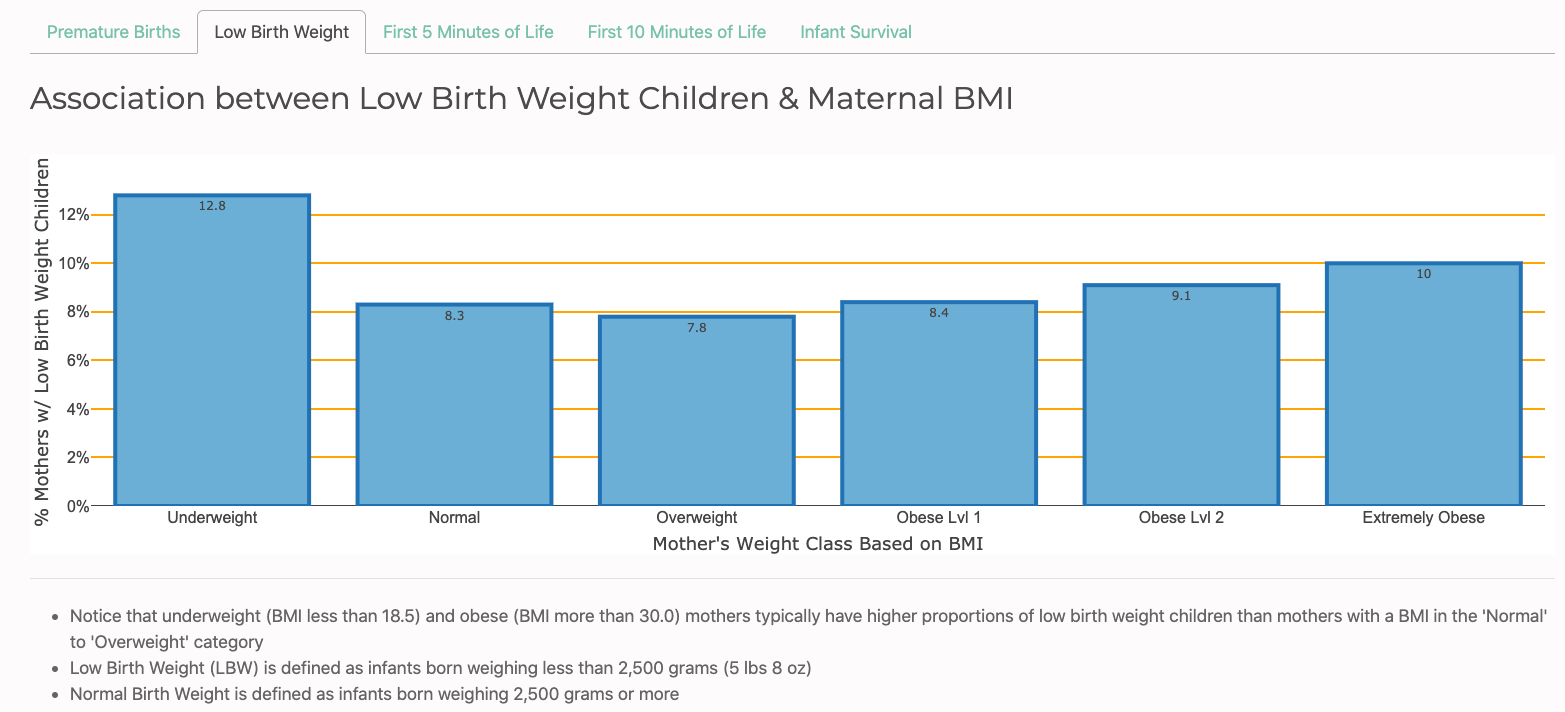Click the bullet text defining Low Birth Weight
Screen dimensions: 1565x712
point(439,667)
